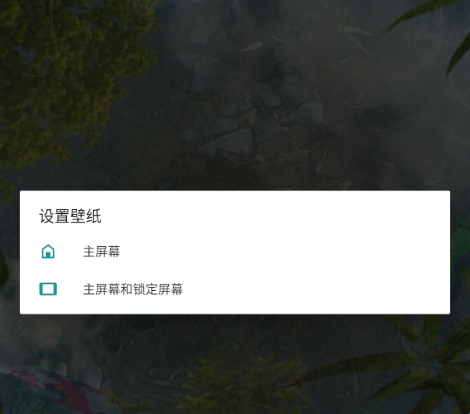Click white space right of 设置壁纸 title
470x414 pixels.
pyautogui.click(x=273, y=216)
